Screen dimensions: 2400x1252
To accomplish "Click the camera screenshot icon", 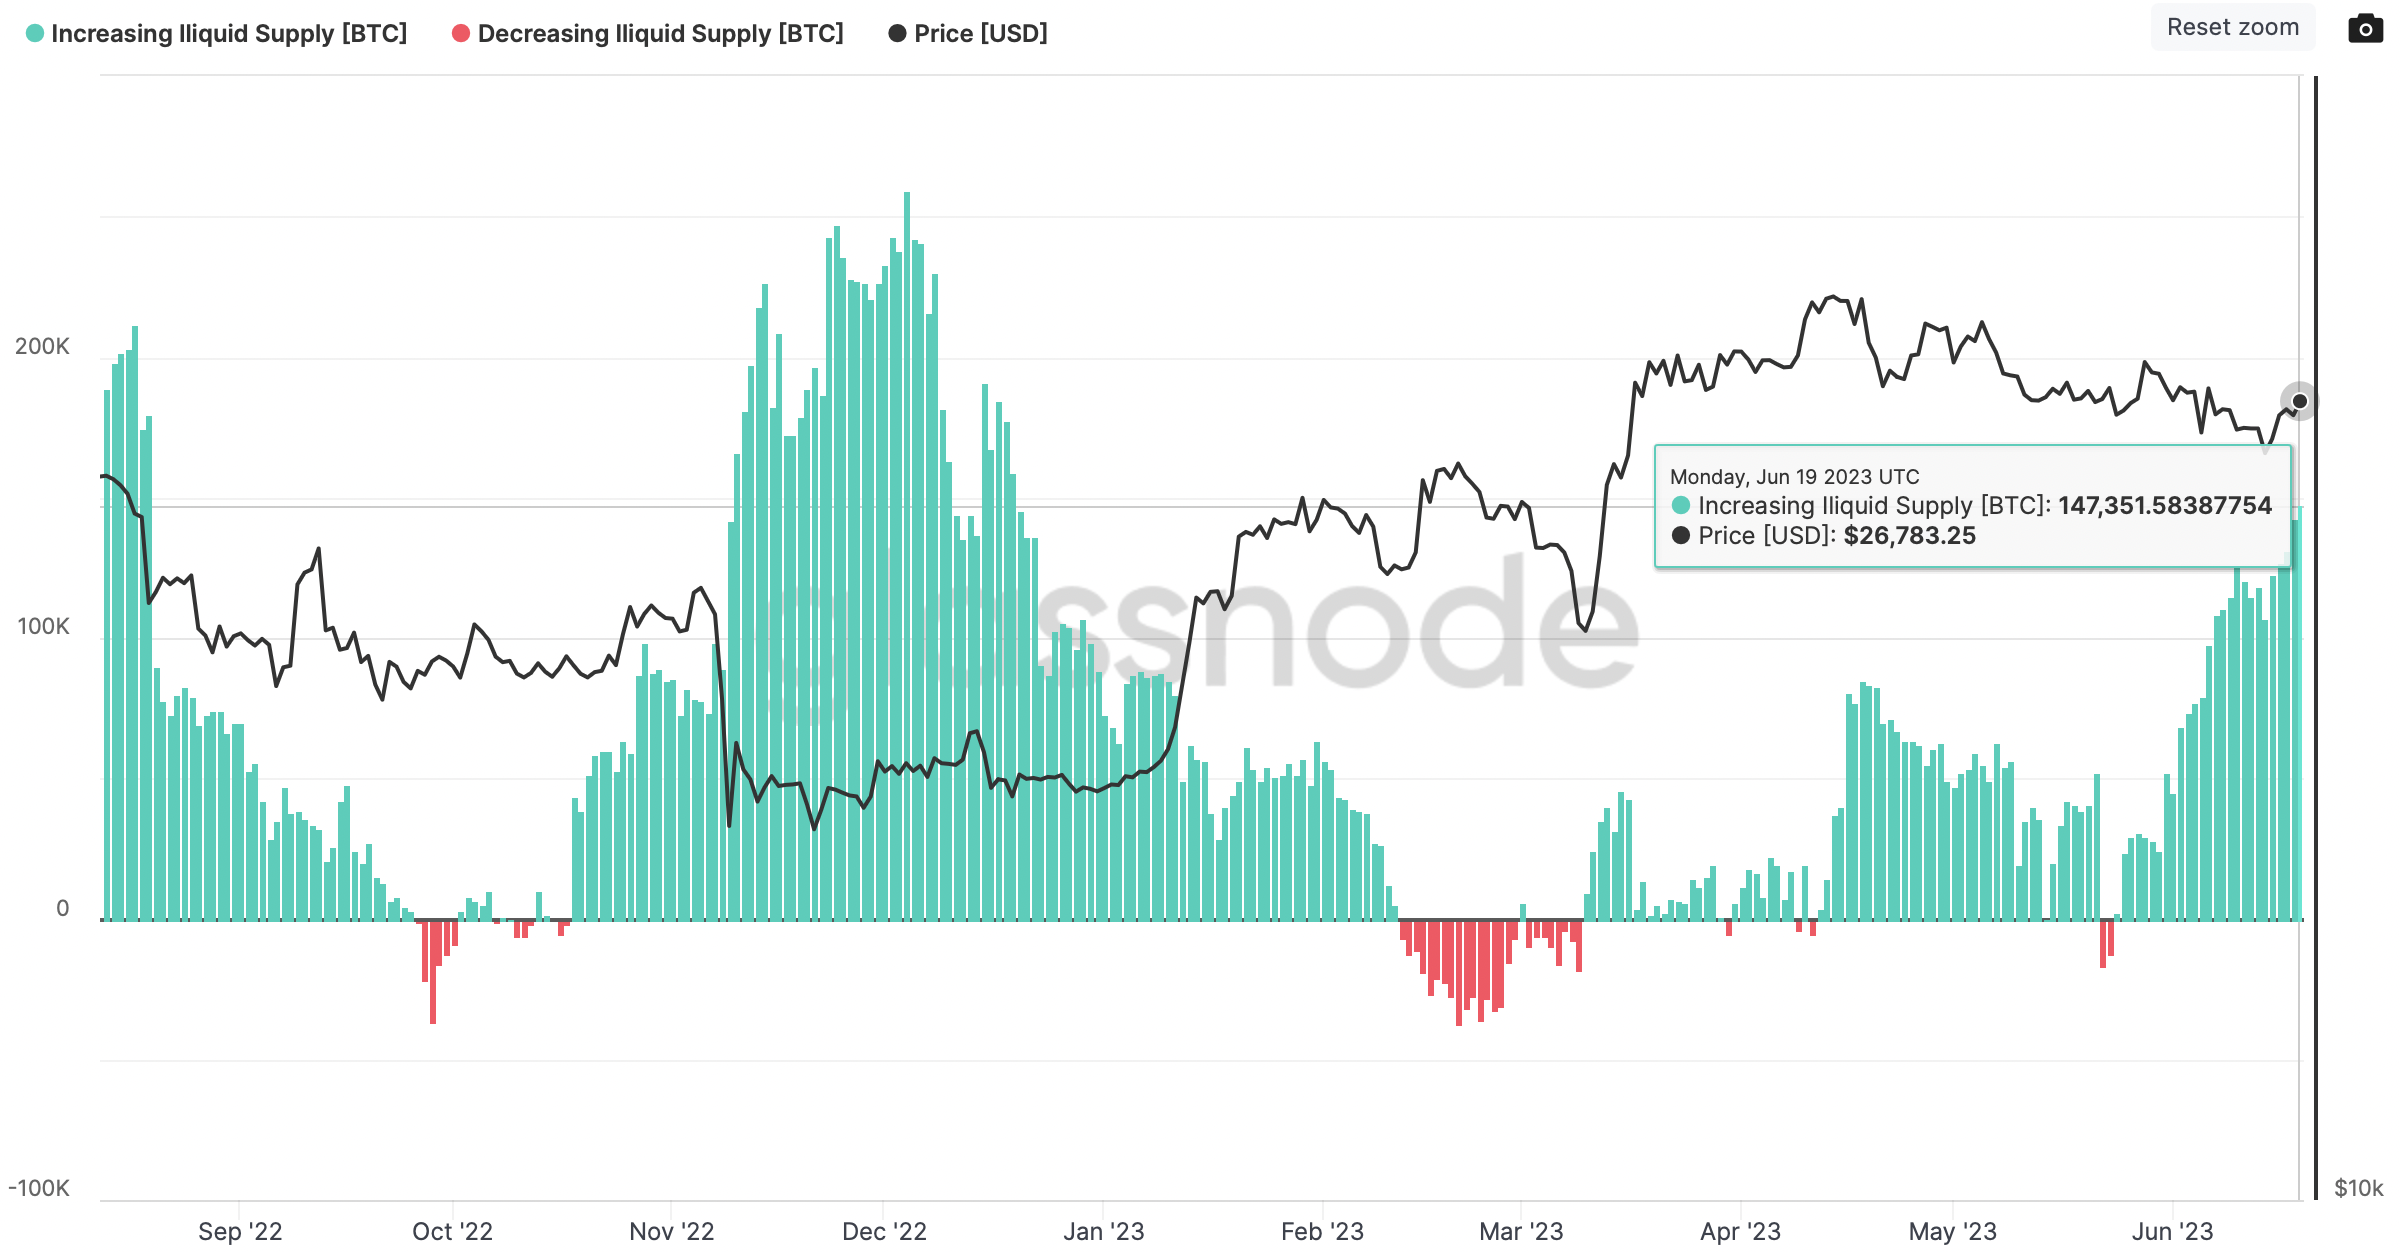I will [x=2364, y=29].
